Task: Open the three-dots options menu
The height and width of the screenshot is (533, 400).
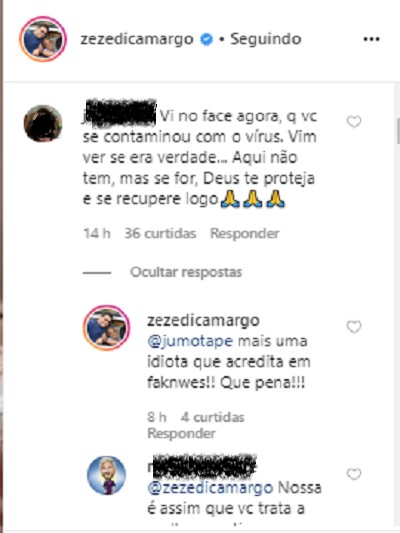Action: pyautogui.click(x=371, y=39)
